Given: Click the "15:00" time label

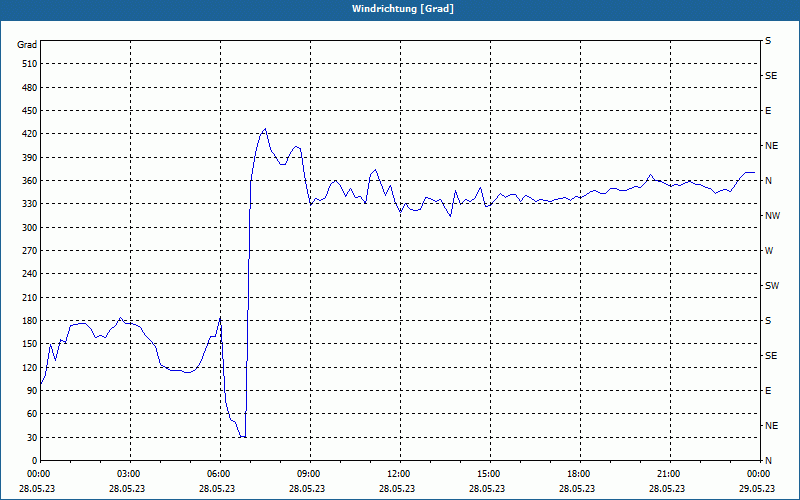Looking at the screenshot, I should pos(489,474).
